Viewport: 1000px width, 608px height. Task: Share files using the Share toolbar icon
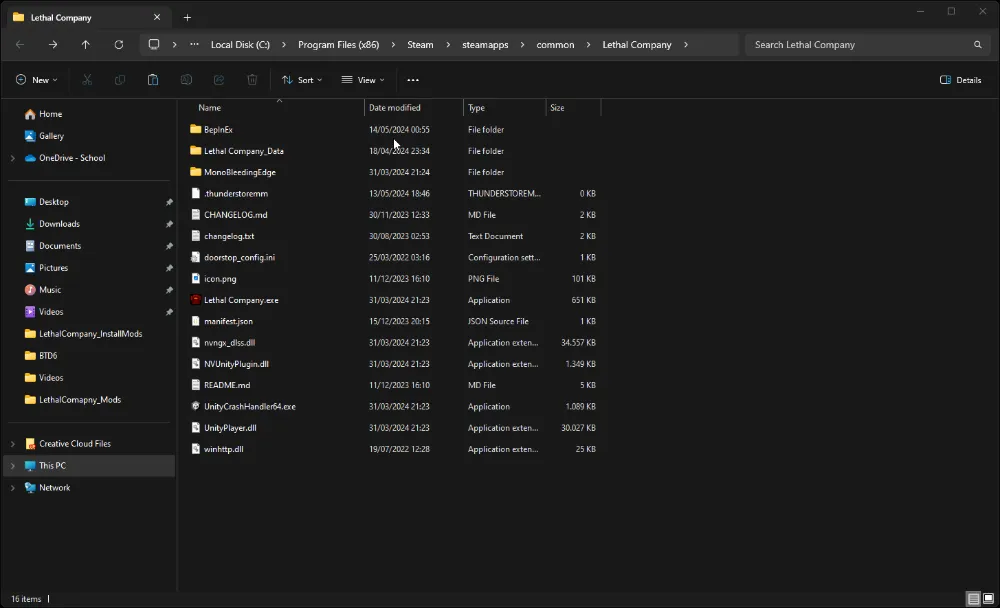[220, 80]
